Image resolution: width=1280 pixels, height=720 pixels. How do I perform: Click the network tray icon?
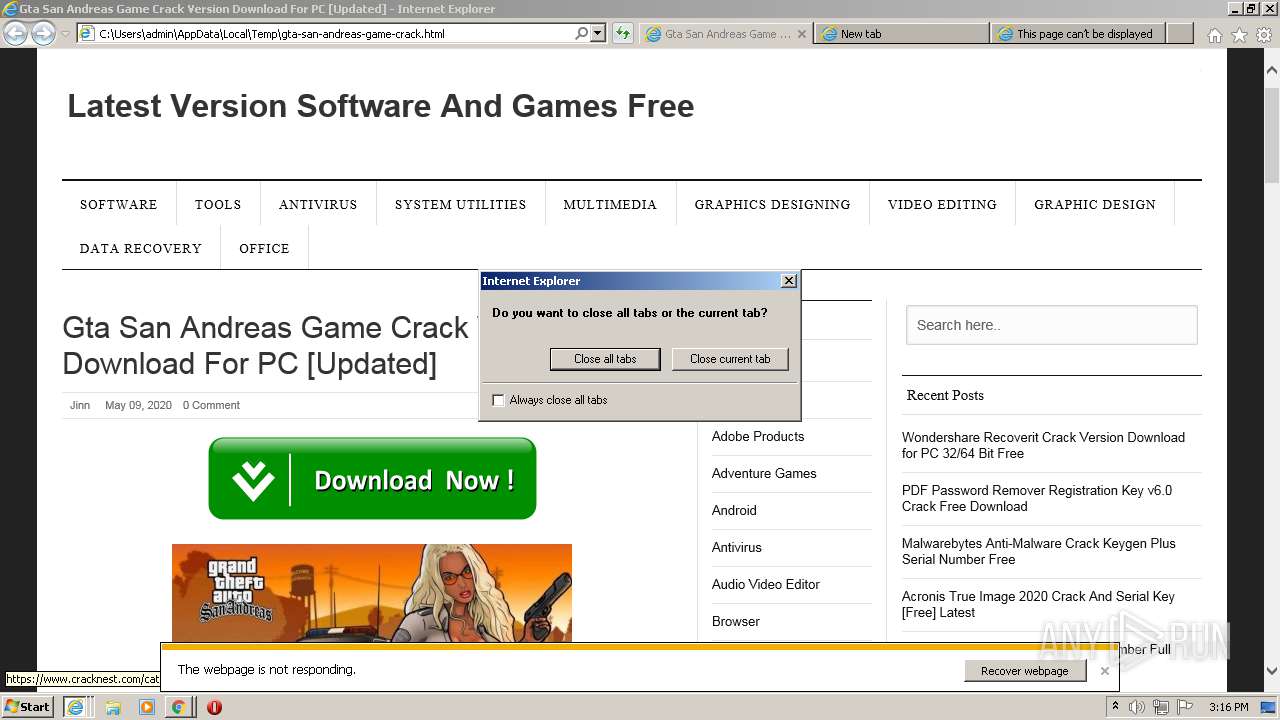pos(1161,707)
